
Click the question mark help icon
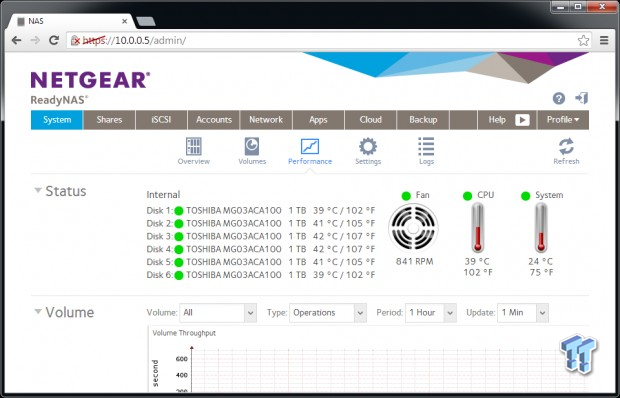tap(559, 98)
